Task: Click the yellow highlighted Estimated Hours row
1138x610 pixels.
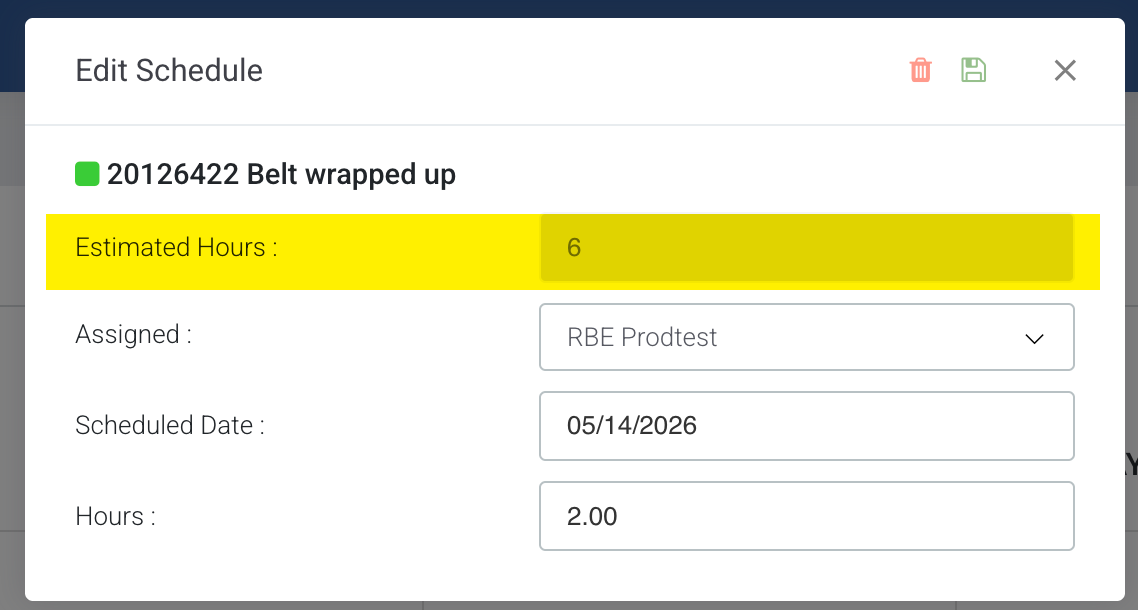Action: [x=573, y=252]
